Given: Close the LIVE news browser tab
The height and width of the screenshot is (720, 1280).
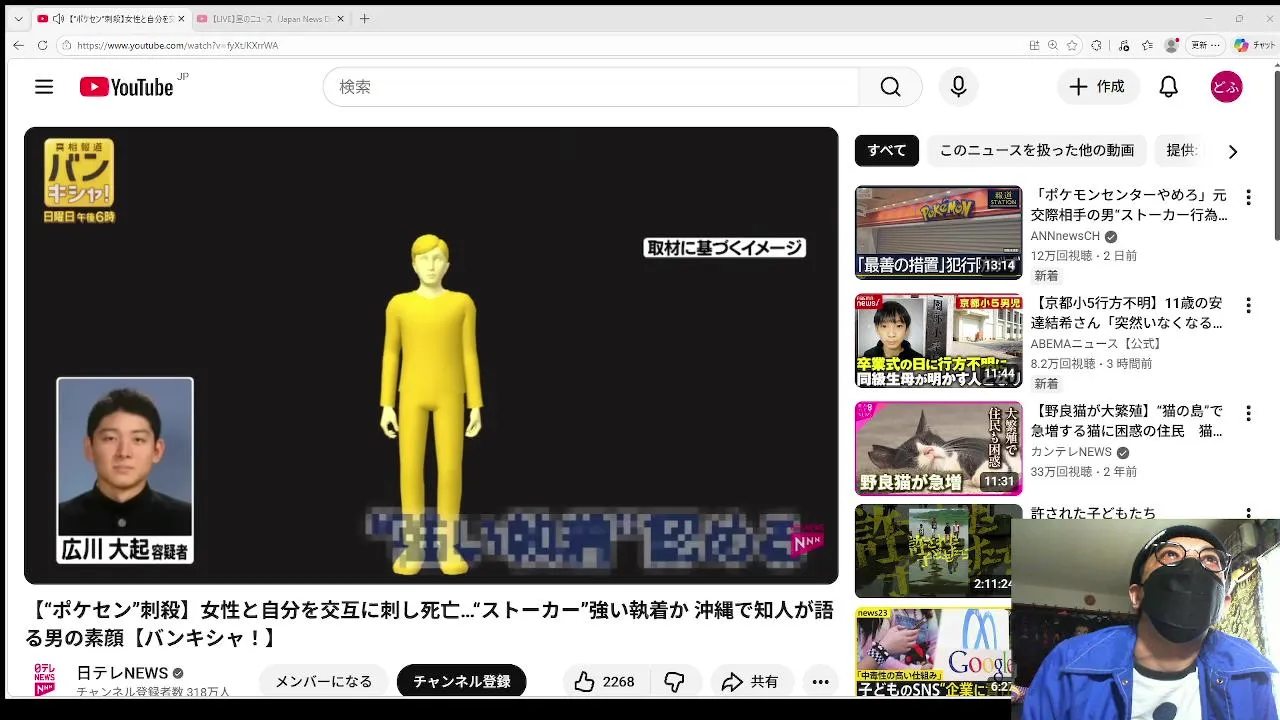Looking at the screenshot, I should [x=340, y=19].
